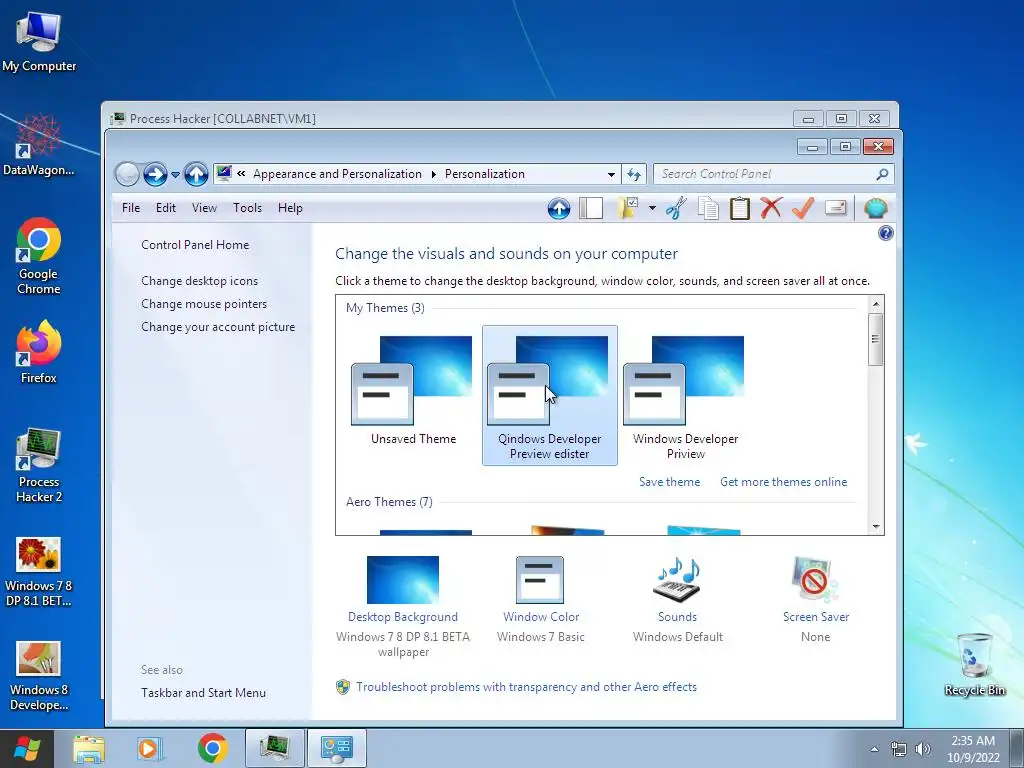The height and width of the screenshot is (768, 1024).
Task: Click the Up navigation button by address bar
Action: click(196, 174)
